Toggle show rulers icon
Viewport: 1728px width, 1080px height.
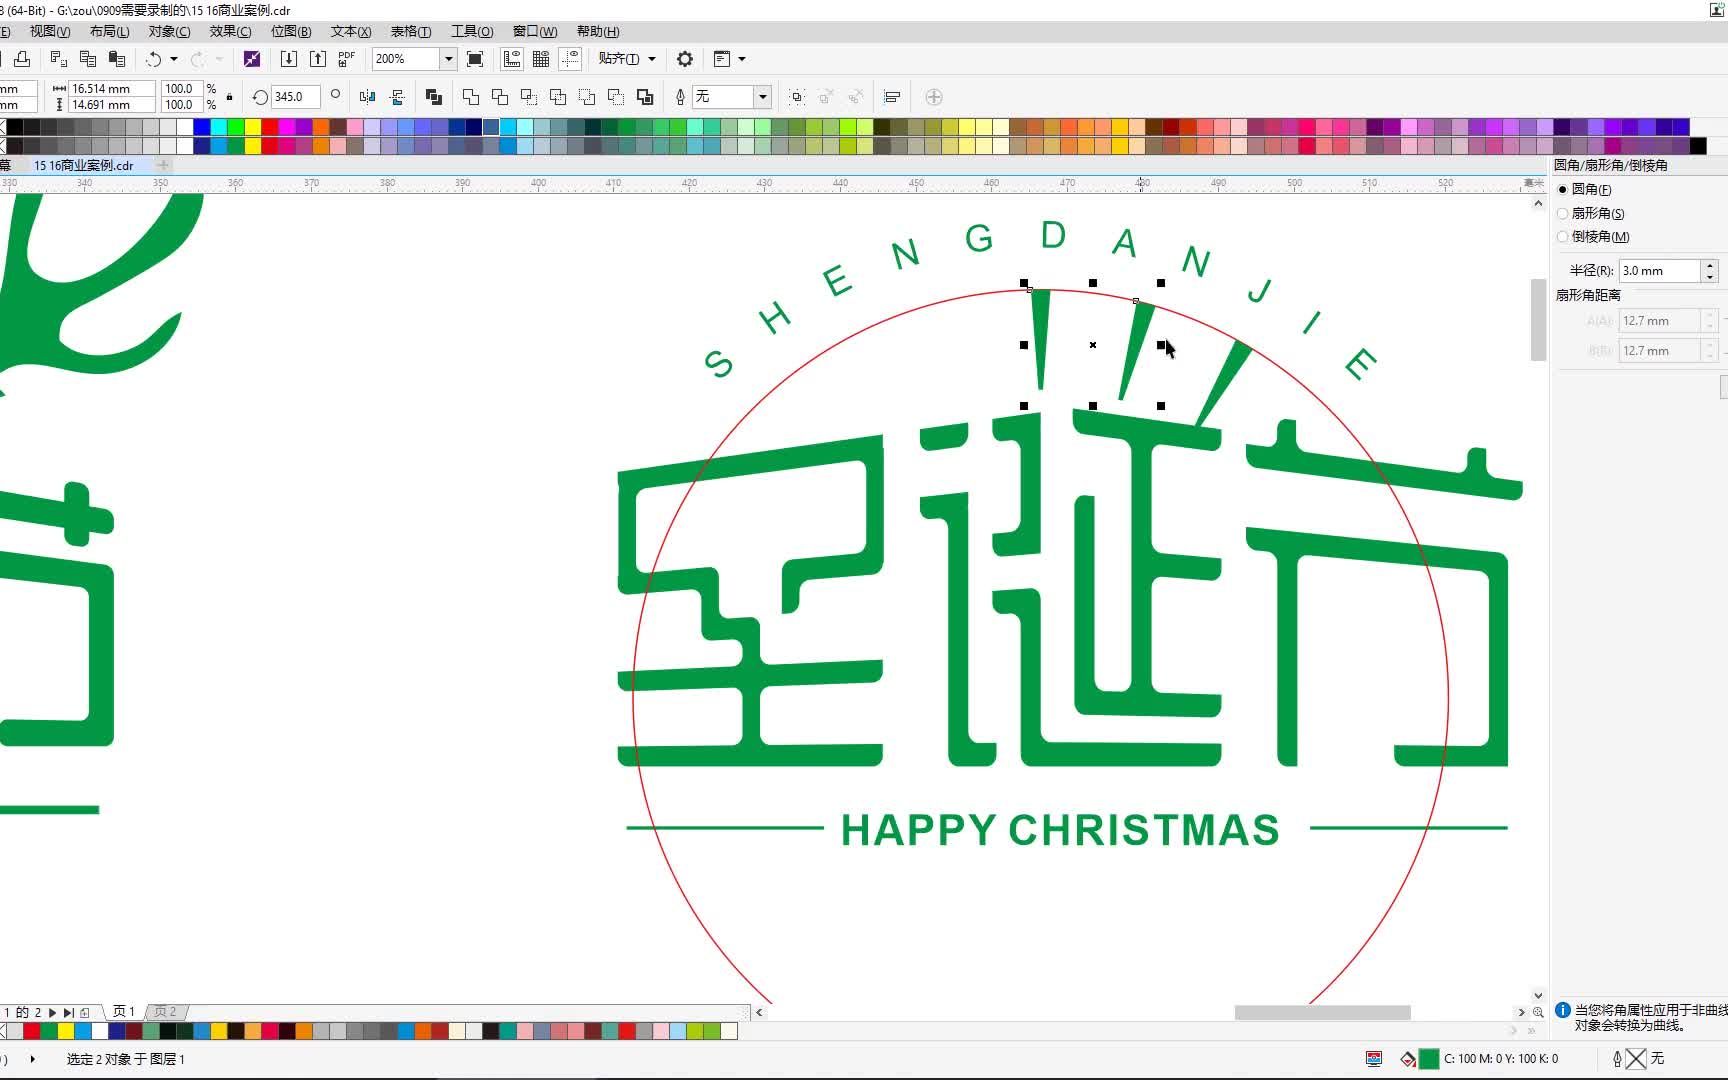(x=512, y=59)
